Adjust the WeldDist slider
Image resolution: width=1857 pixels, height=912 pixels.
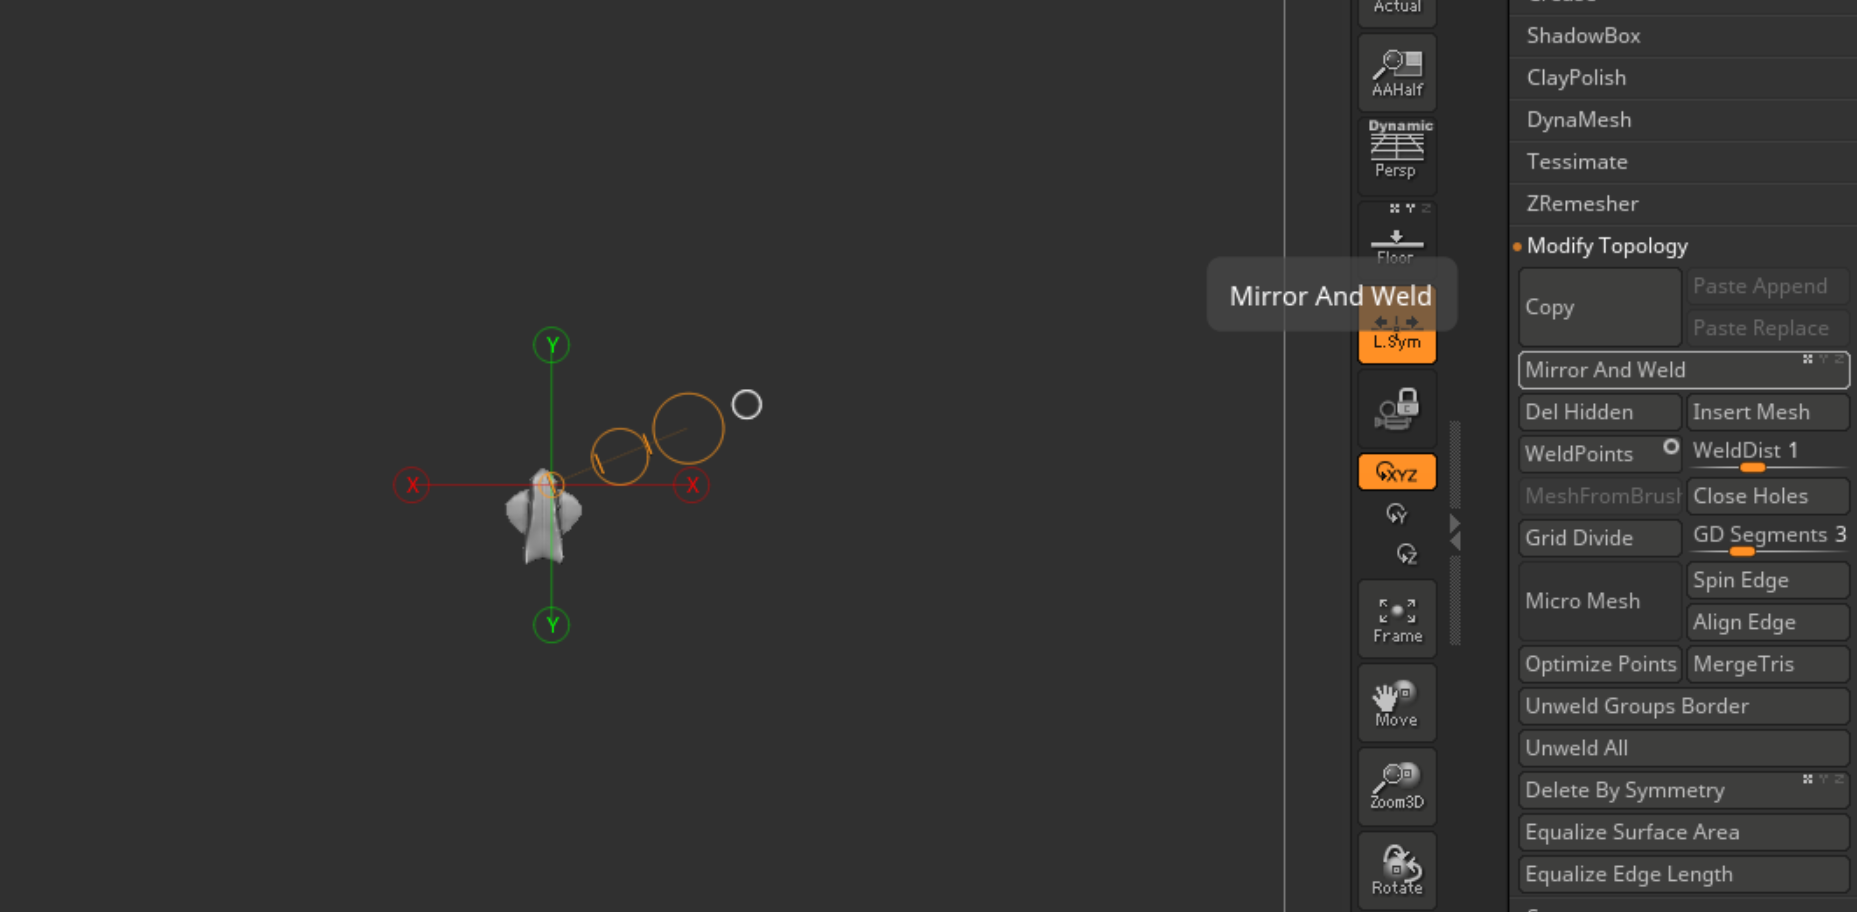(1767, 454)
